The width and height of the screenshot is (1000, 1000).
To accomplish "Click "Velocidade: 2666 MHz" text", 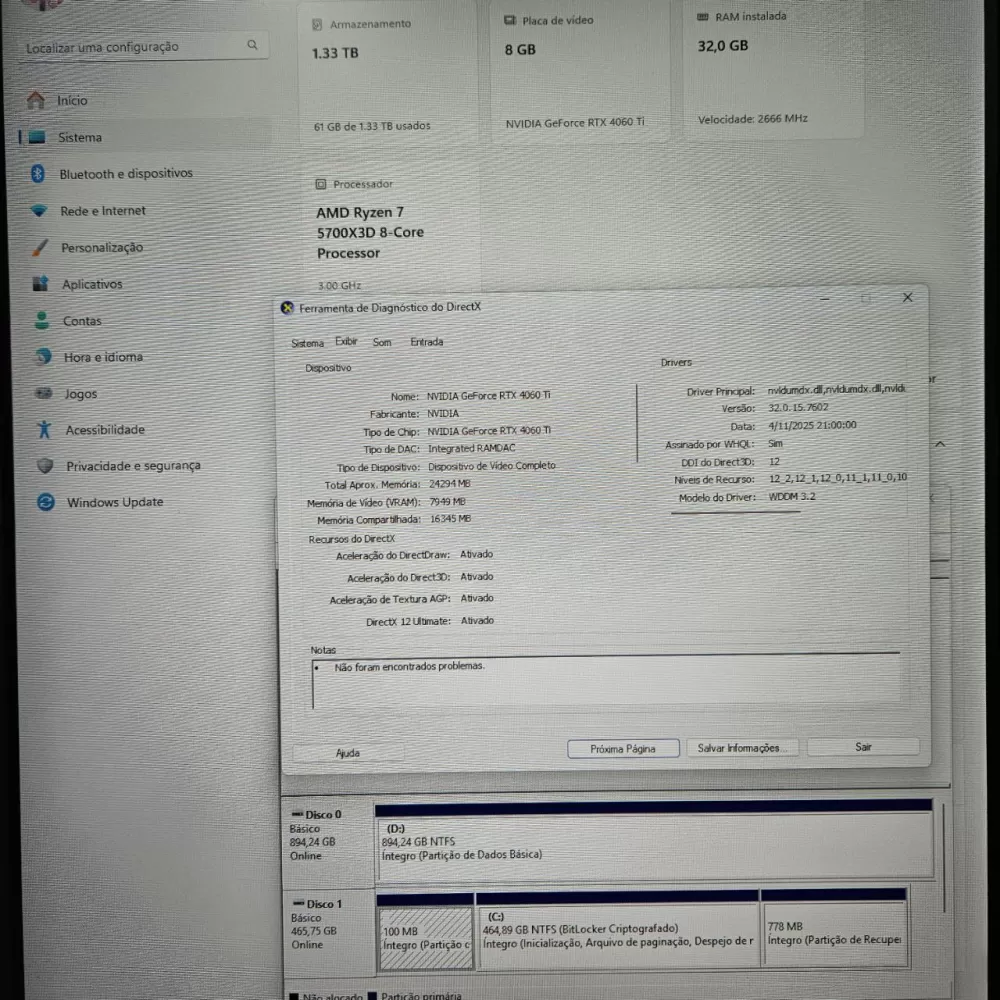I will pos(753,119).
